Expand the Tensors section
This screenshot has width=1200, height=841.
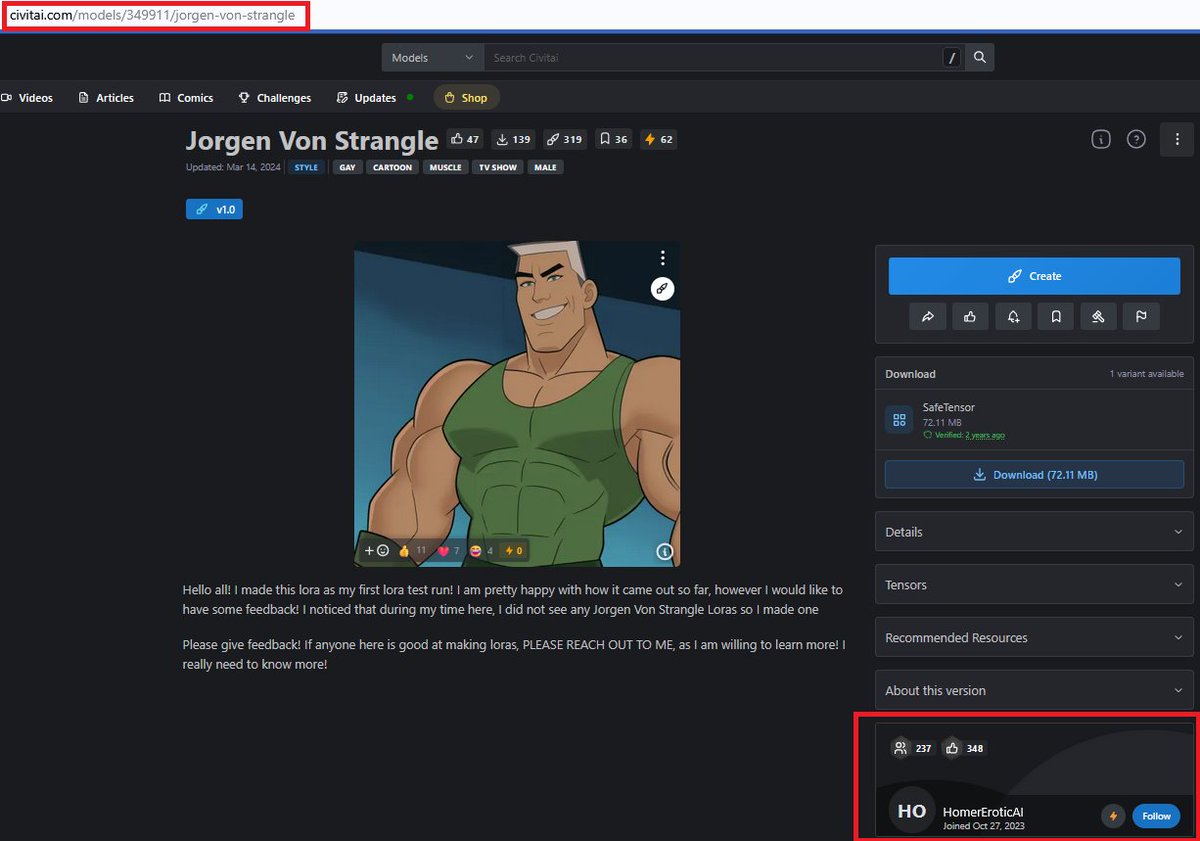click(1034, 585)
